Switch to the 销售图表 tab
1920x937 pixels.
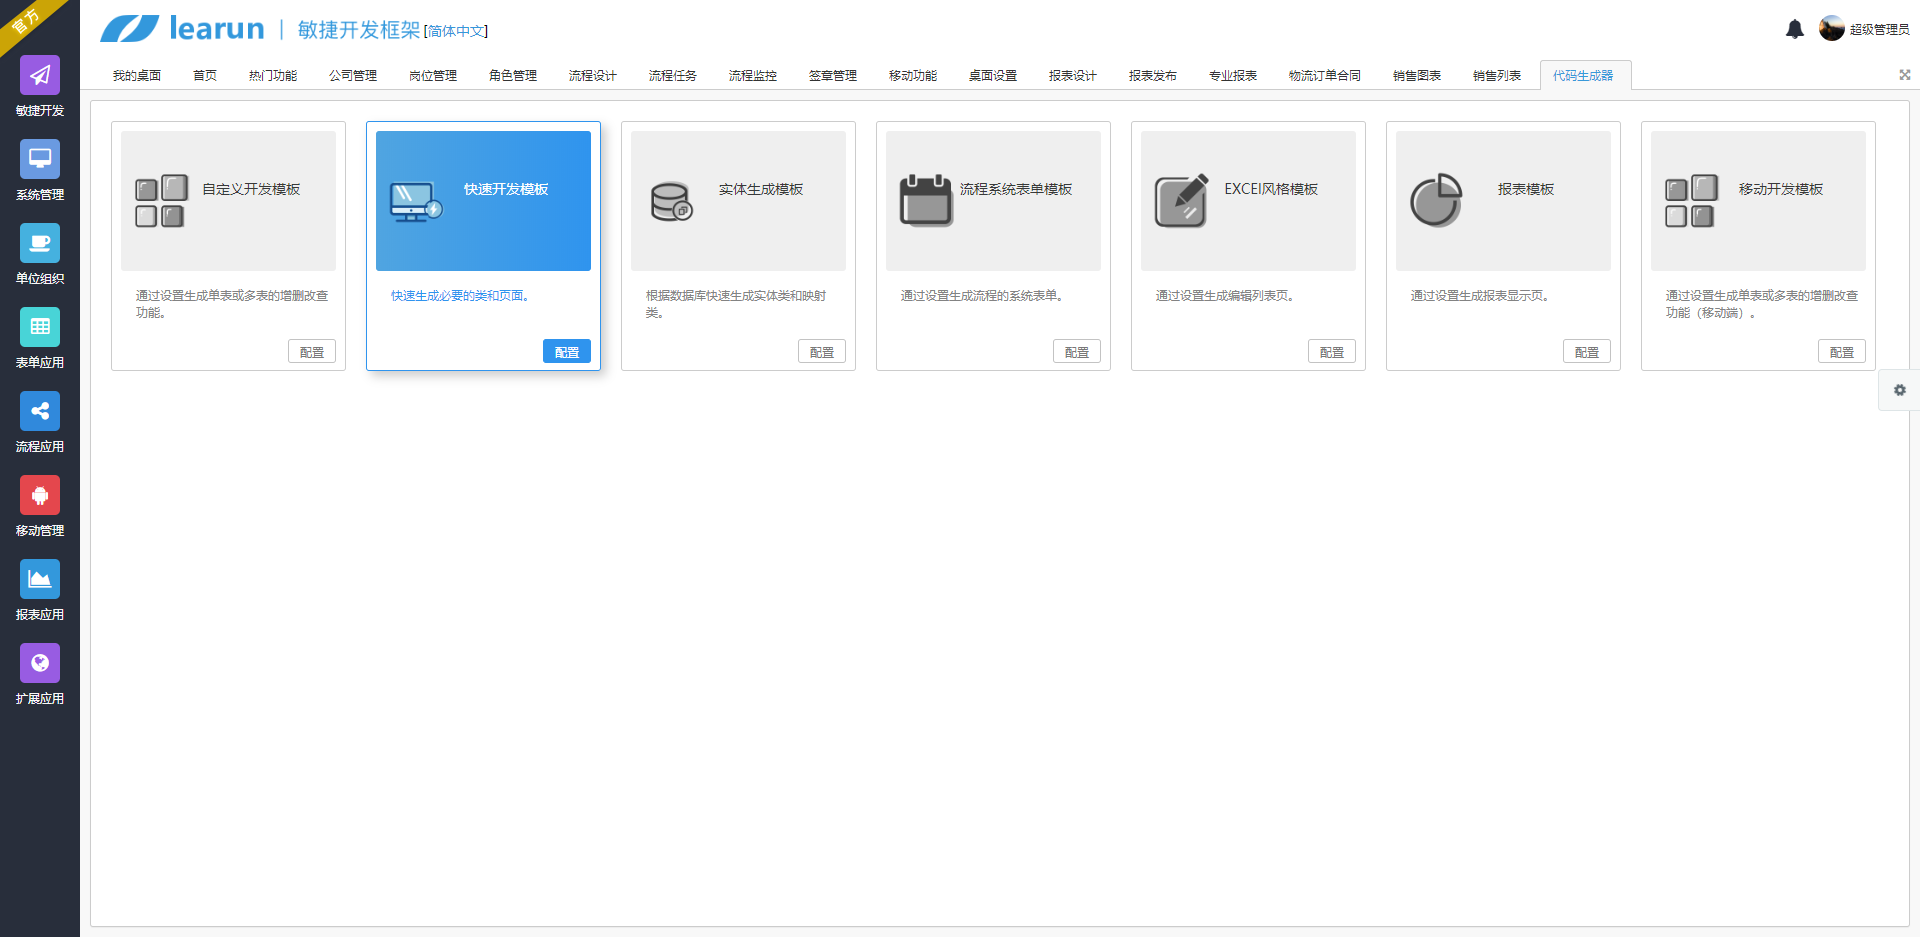tap(1417, 76)
